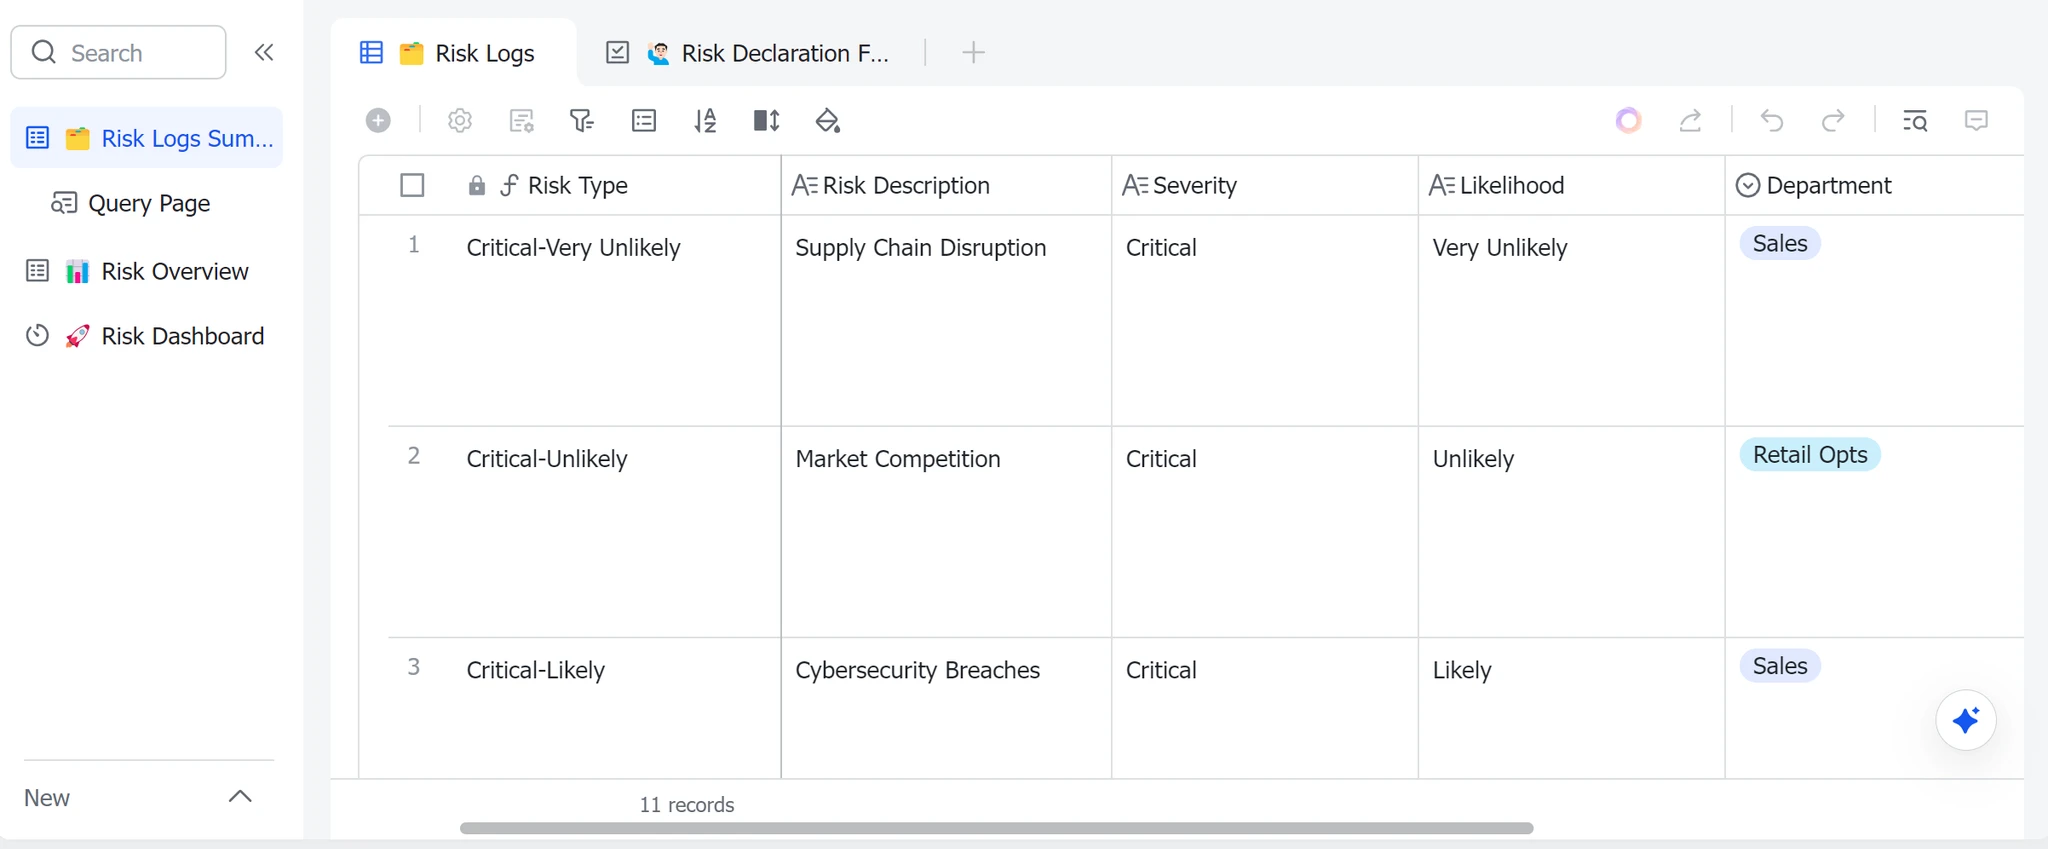2048x849 pixels.
Task: Open the filter tool in toolbar
Action: click(582, 121)
